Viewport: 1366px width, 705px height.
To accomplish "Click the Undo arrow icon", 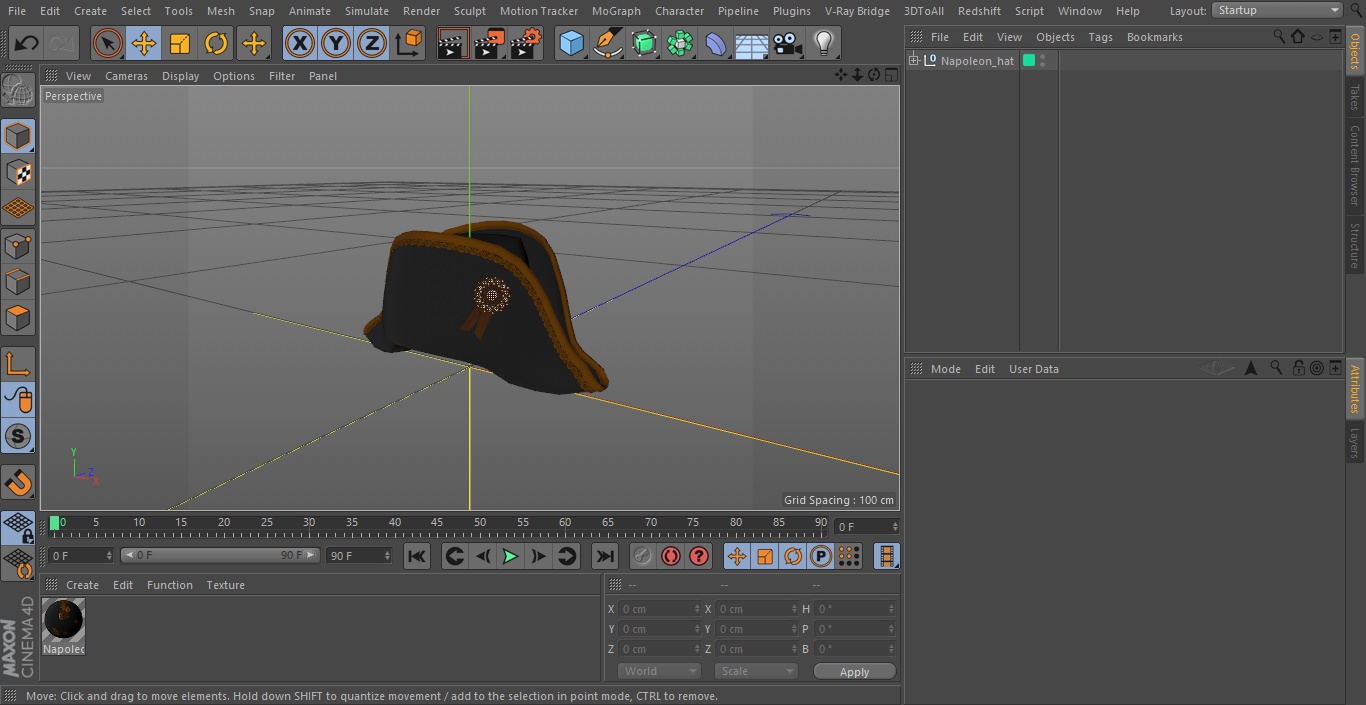I will [x=27, y=44].
